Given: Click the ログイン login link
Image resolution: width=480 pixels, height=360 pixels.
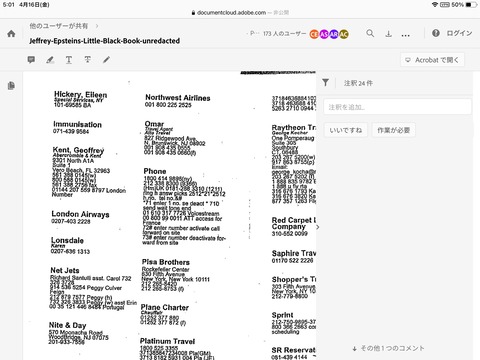Looking at the screenshot, I should pyautogui.click(x=459, y=33).
